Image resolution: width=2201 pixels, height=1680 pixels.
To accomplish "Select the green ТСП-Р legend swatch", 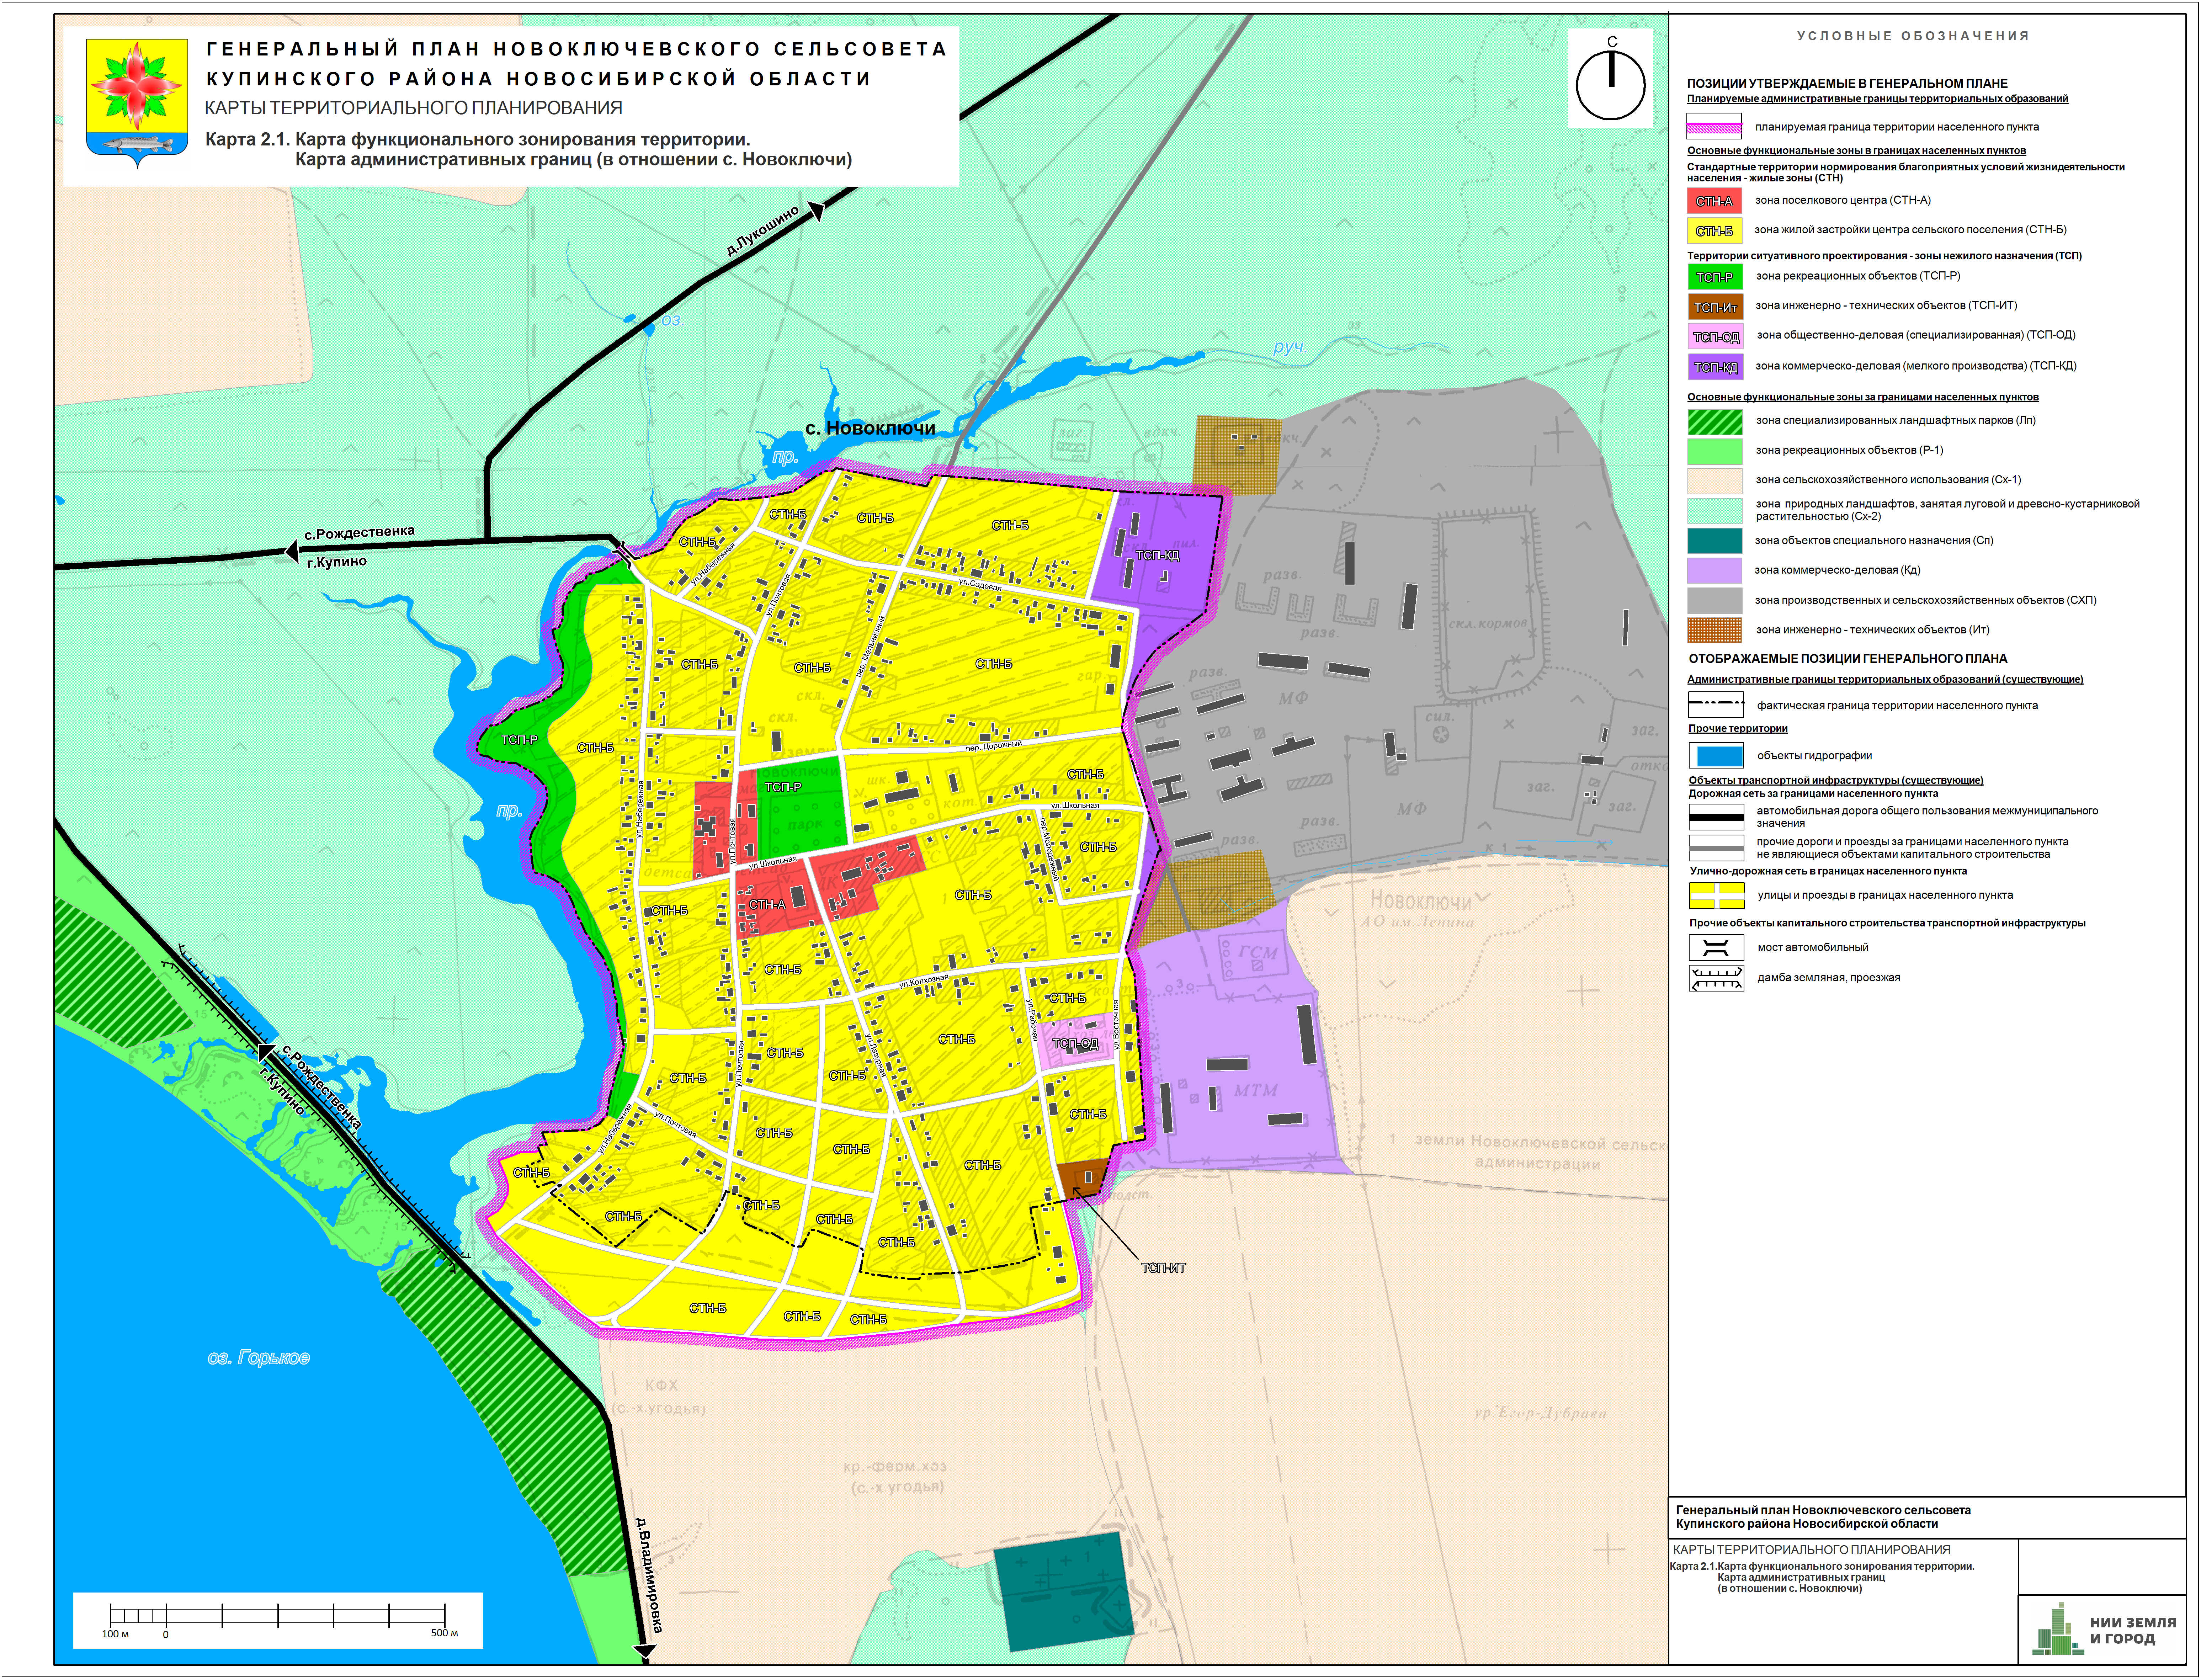I will coord(1715,277).
